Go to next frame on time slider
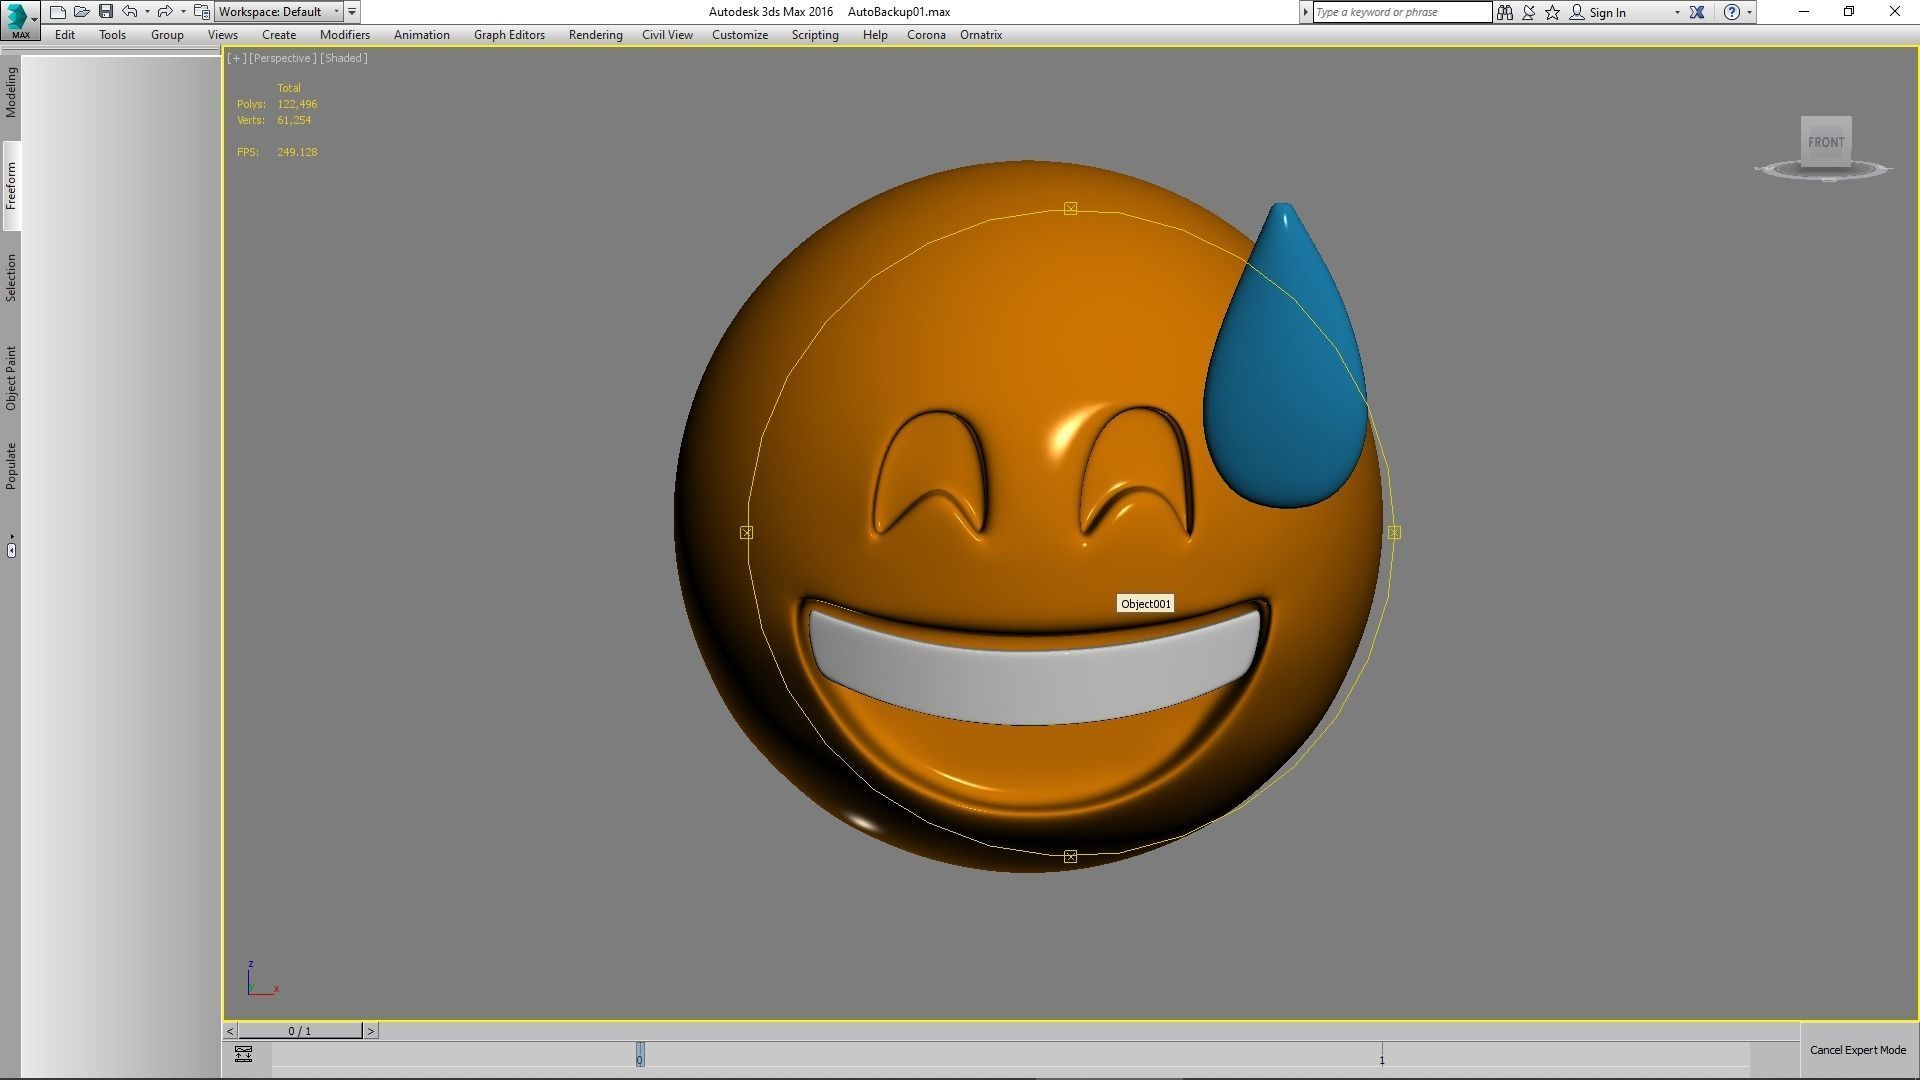 (x=371, y=1031)
